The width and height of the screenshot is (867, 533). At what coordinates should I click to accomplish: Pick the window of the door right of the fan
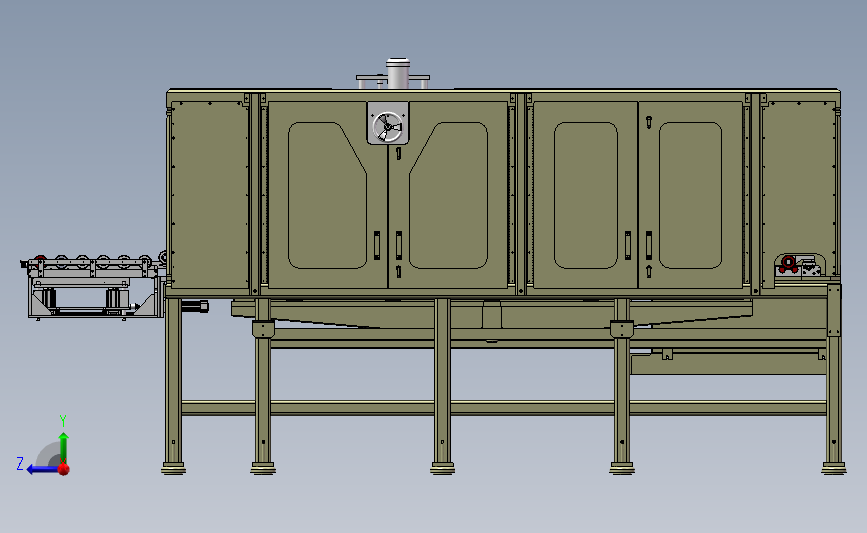pyautogui.click(x=448, y=195)
